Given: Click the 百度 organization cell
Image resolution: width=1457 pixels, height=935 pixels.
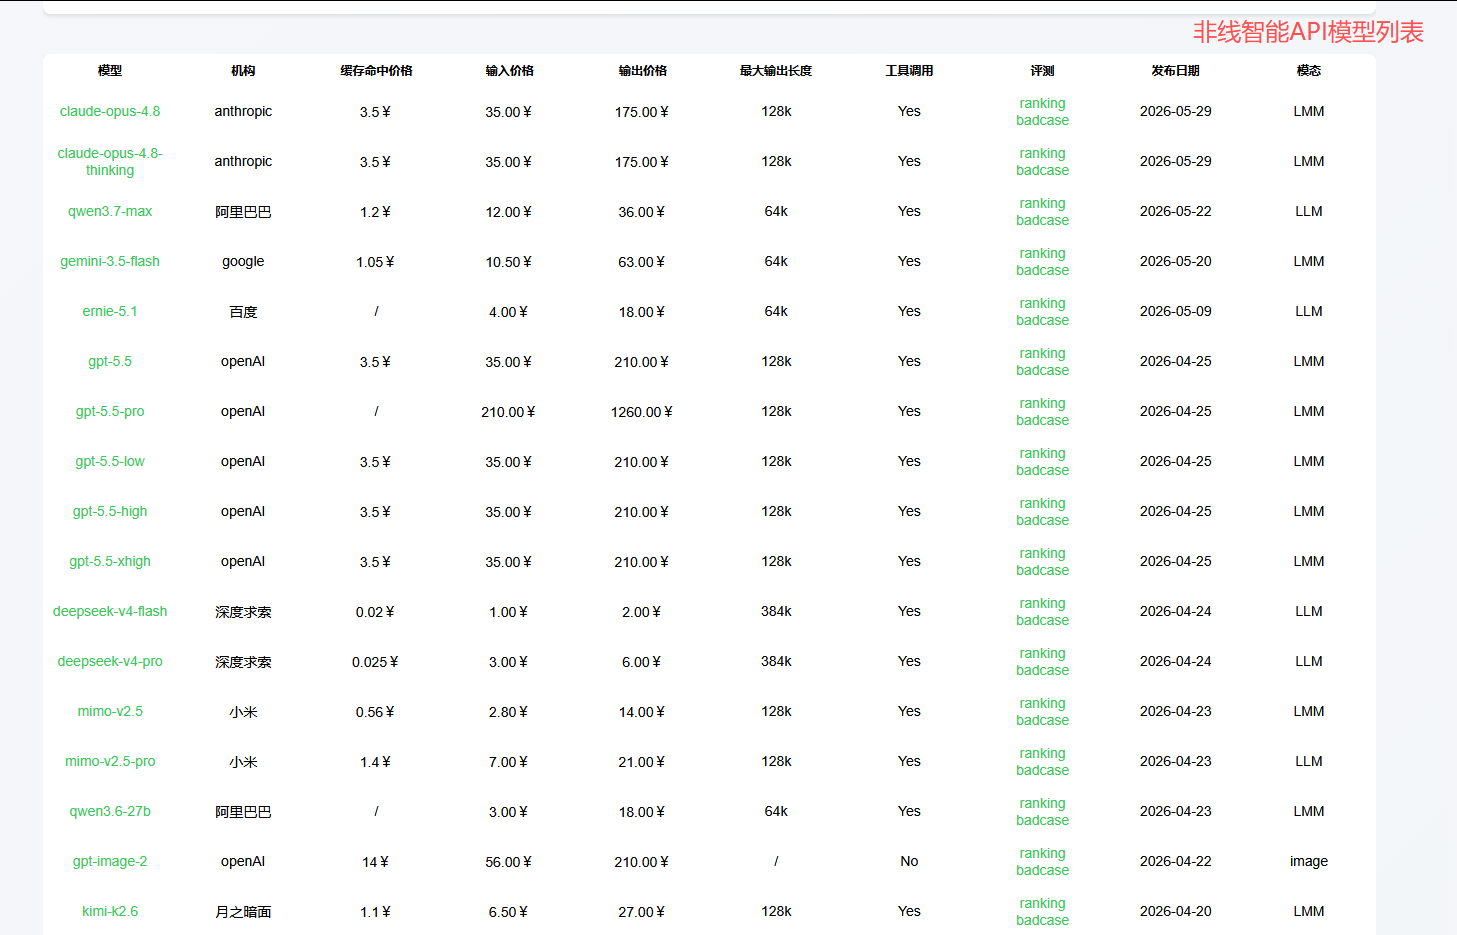Looking at the screenshot, I should click(243, 312).
